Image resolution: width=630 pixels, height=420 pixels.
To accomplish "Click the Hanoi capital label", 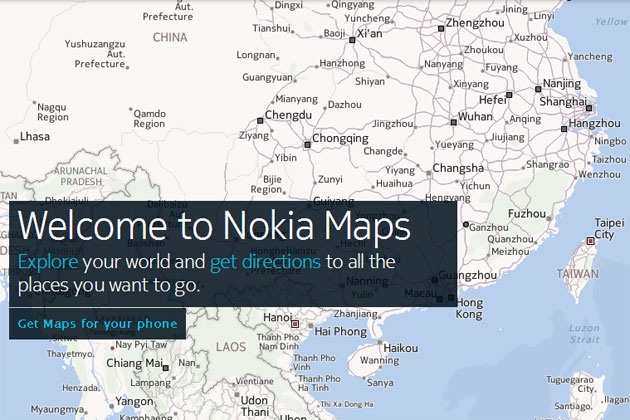I will coord(277,318).
